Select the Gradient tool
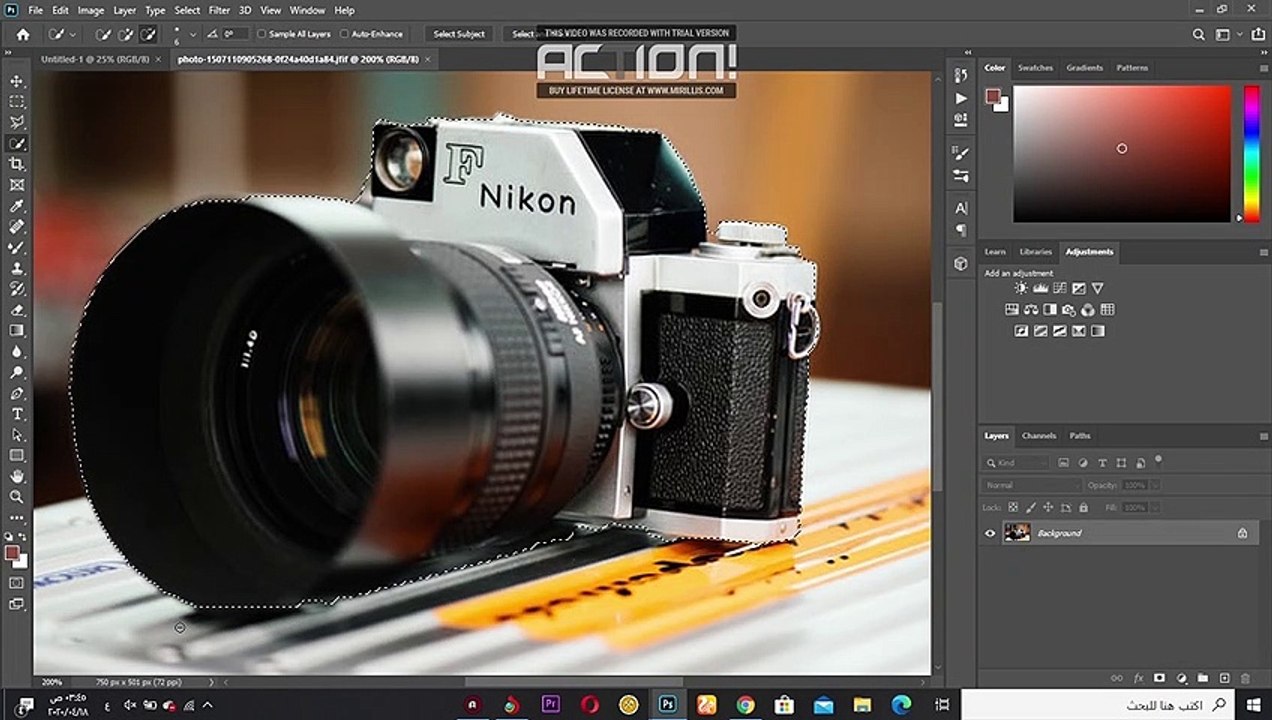Image resolution: width=1272 pixels, height=720 pixels. pos(16,331)
